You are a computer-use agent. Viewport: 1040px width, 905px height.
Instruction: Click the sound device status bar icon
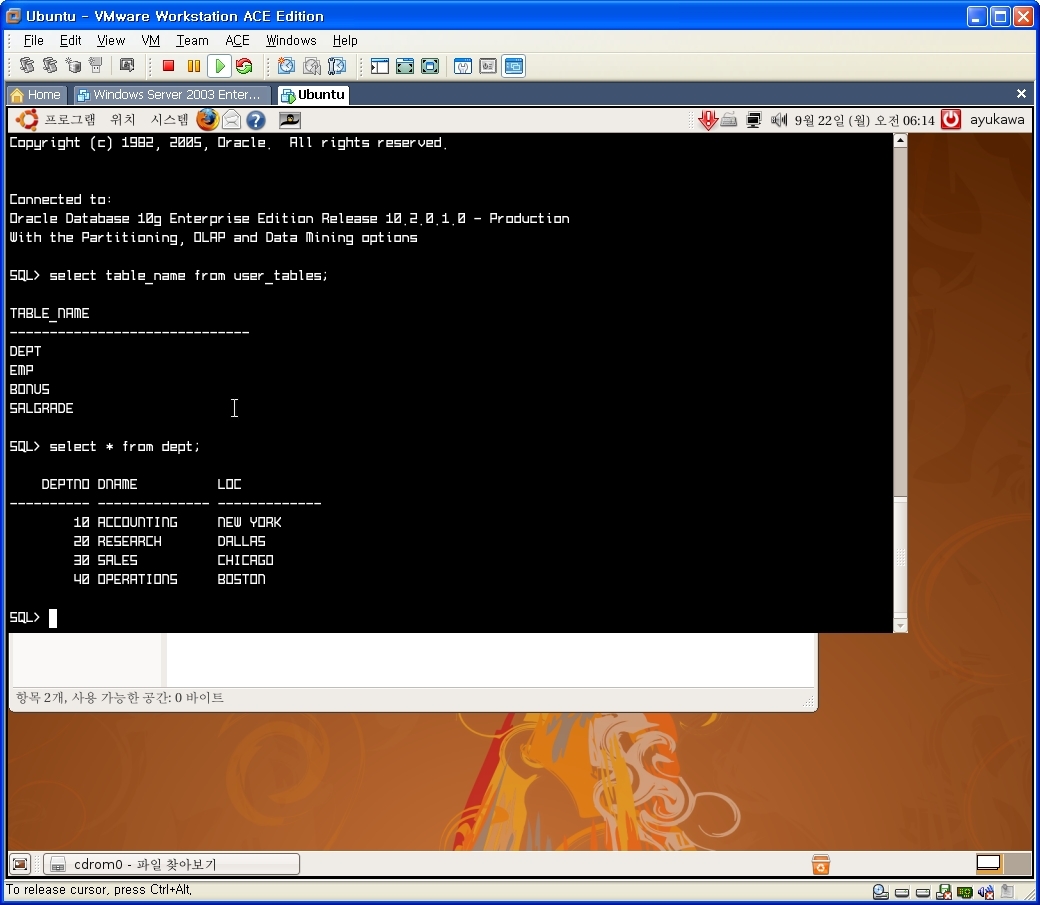(986, 892)
